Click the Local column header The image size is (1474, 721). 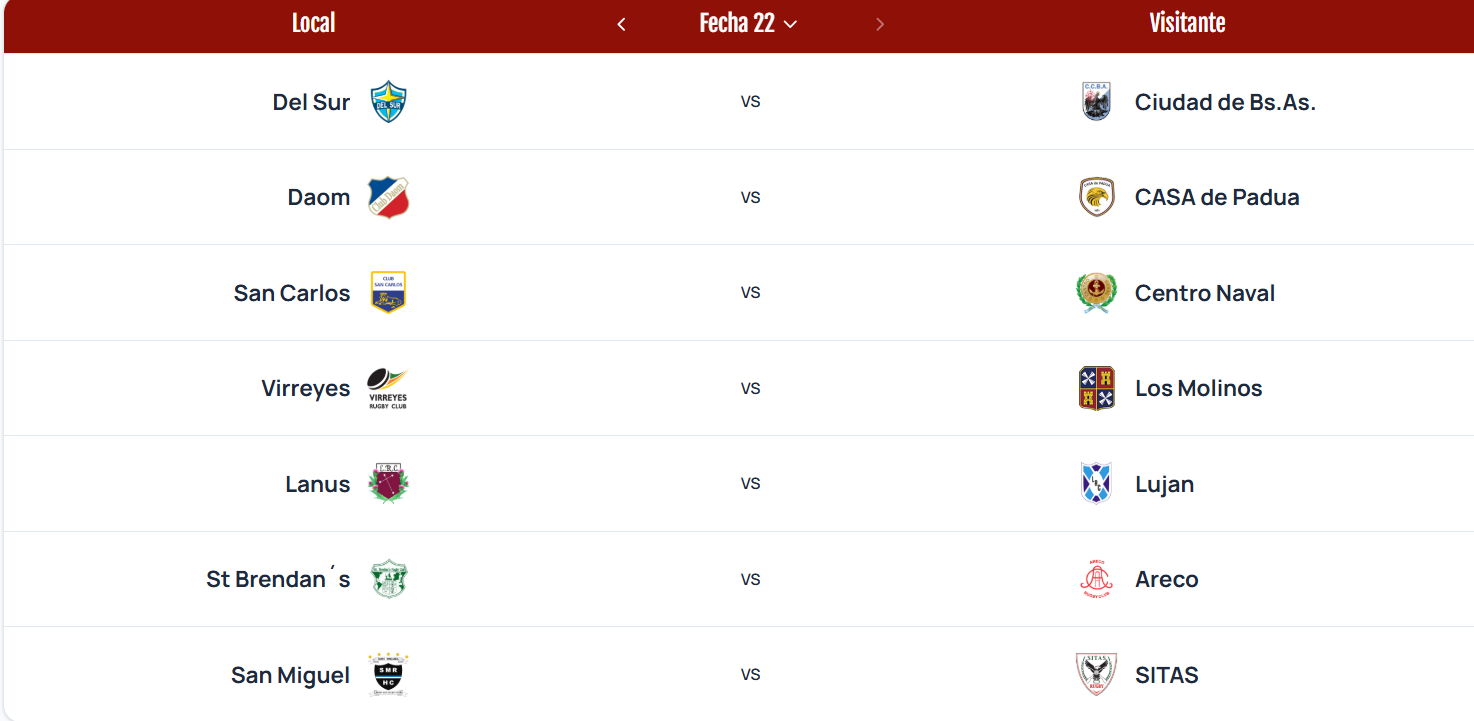pos(313,24)
